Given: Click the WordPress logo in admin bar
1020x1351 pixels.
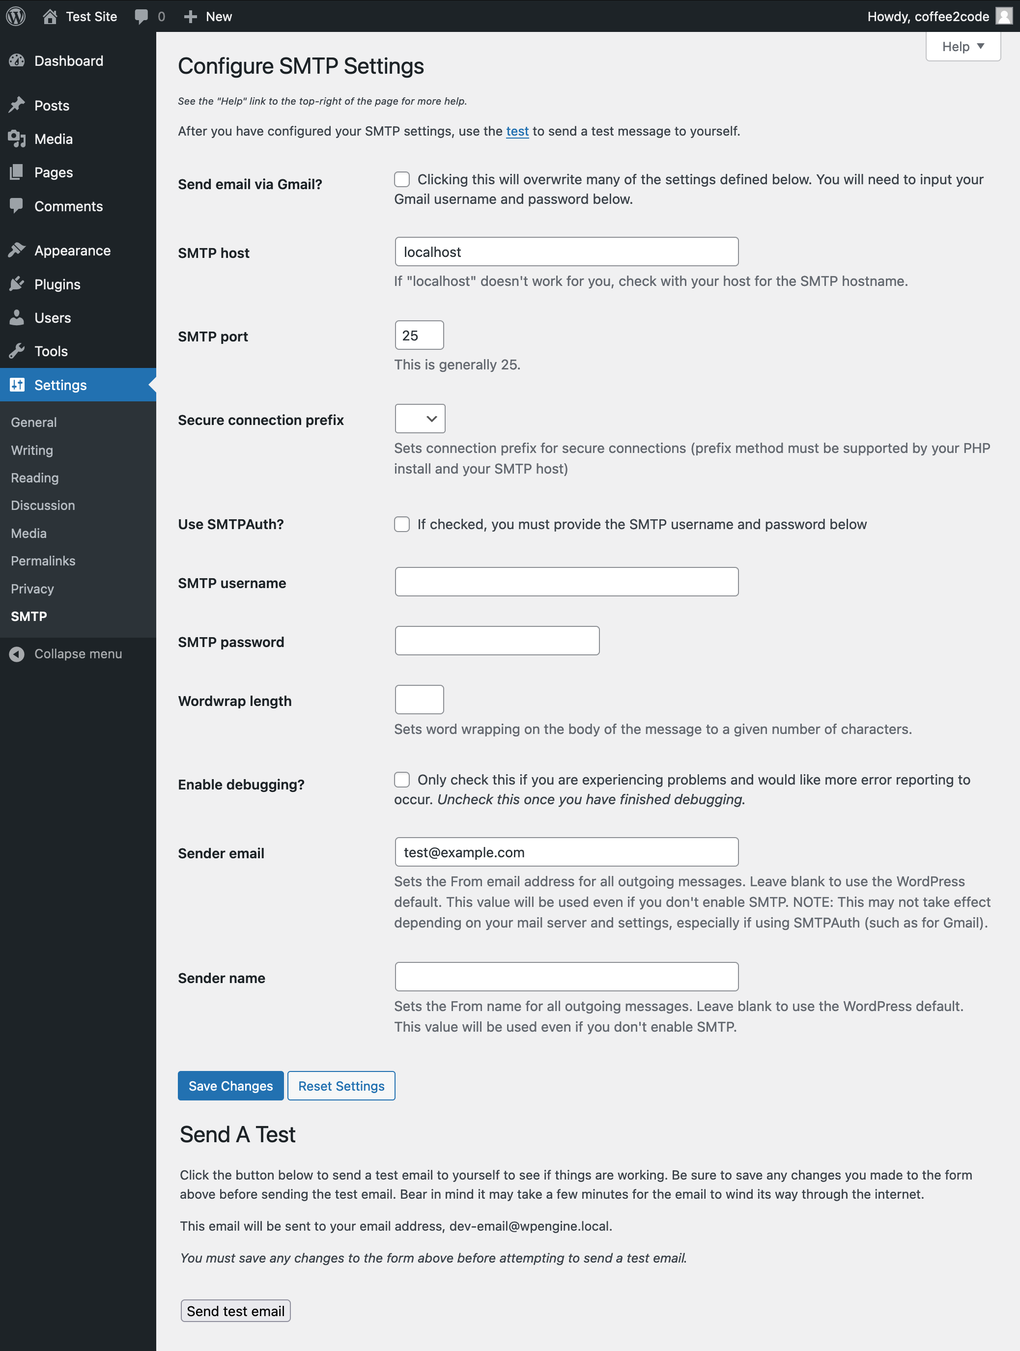Looking at the screenshot, I should pos(15,16).
